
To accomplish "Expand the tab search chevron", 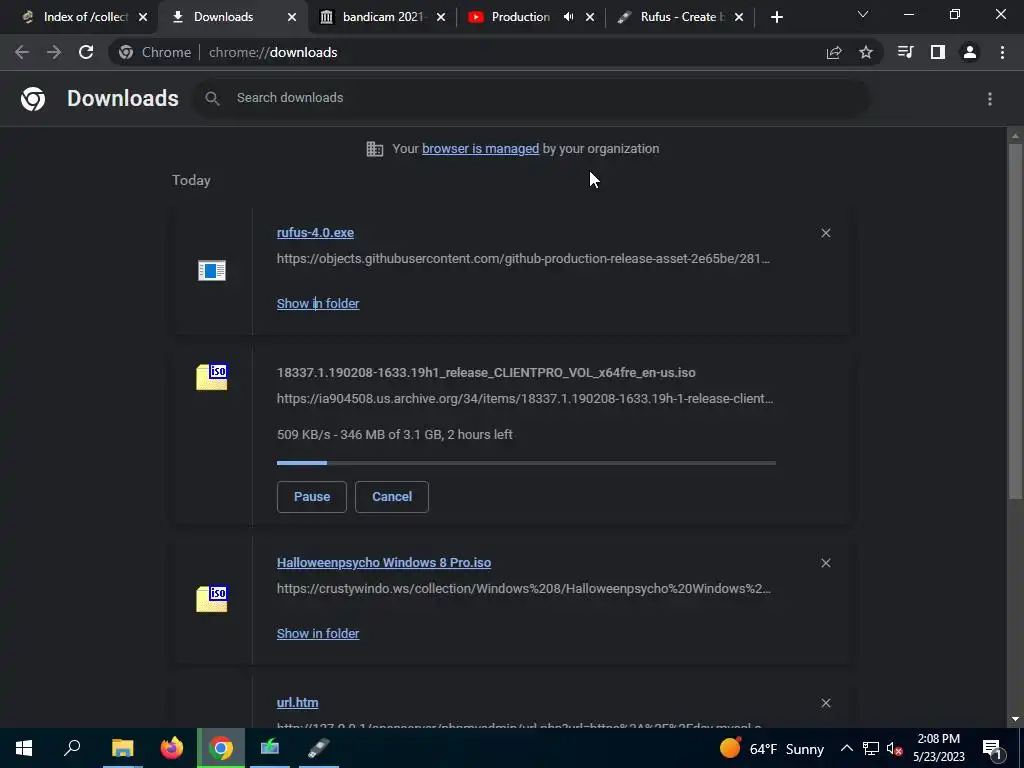I will 863,14.
